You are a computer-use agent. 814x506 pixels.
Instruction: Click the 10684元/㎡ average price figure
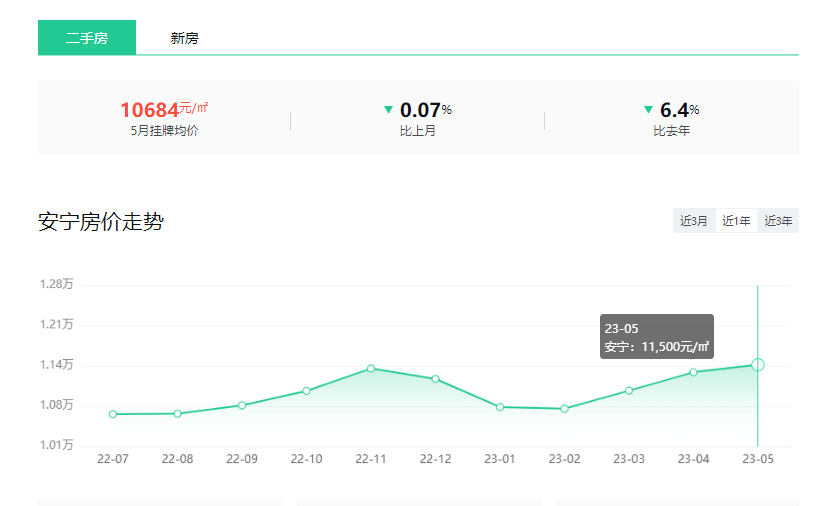[x=163, y=109]
